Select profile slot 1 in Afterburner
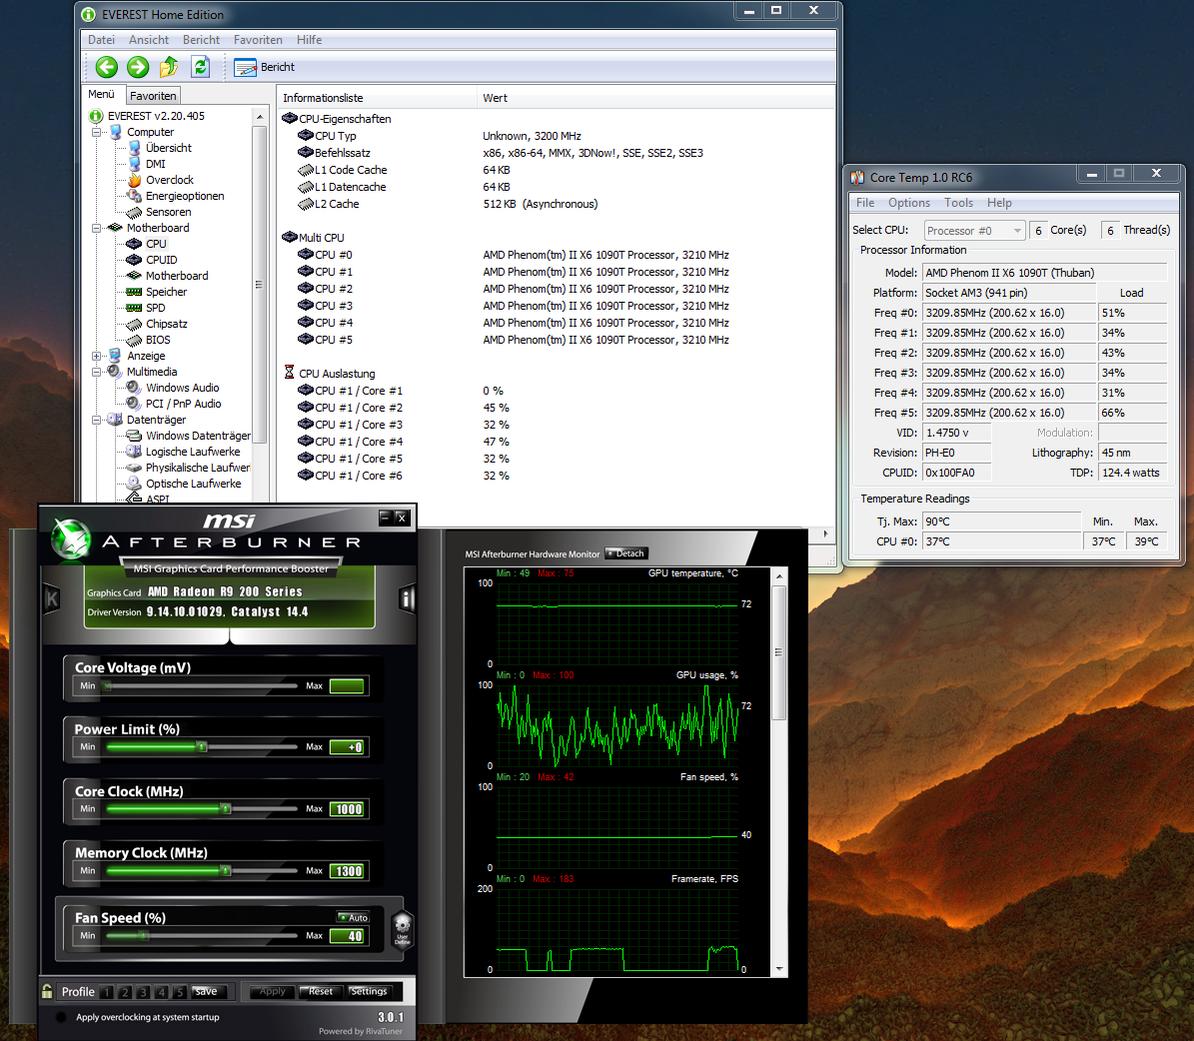The height and width of the screenshot is (1041, 1194). pos(107,992)
